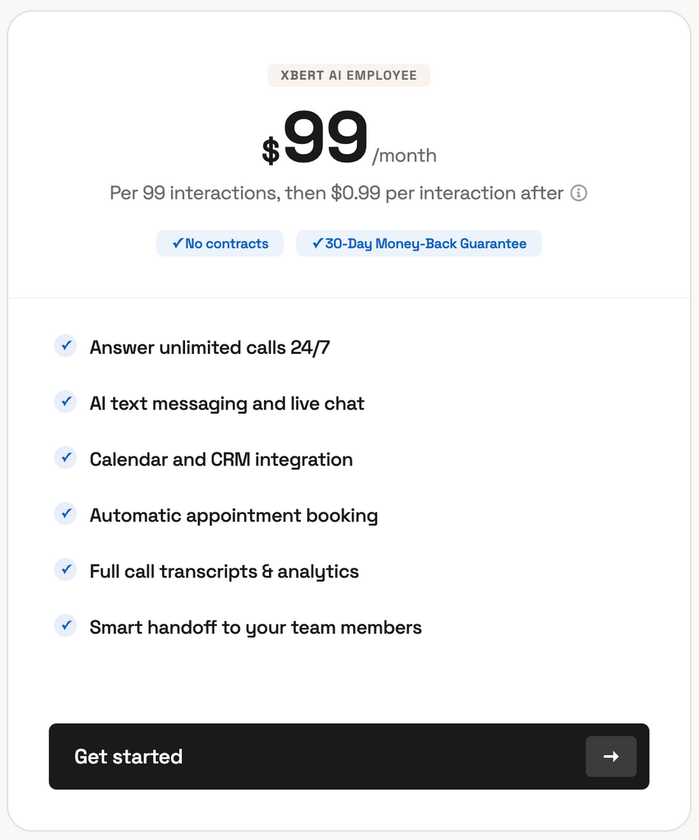The height and width of the screenshot is (840, 699).
Task: Click the XBERT AI EMPLOYEE label
Action: pos(349,75)
